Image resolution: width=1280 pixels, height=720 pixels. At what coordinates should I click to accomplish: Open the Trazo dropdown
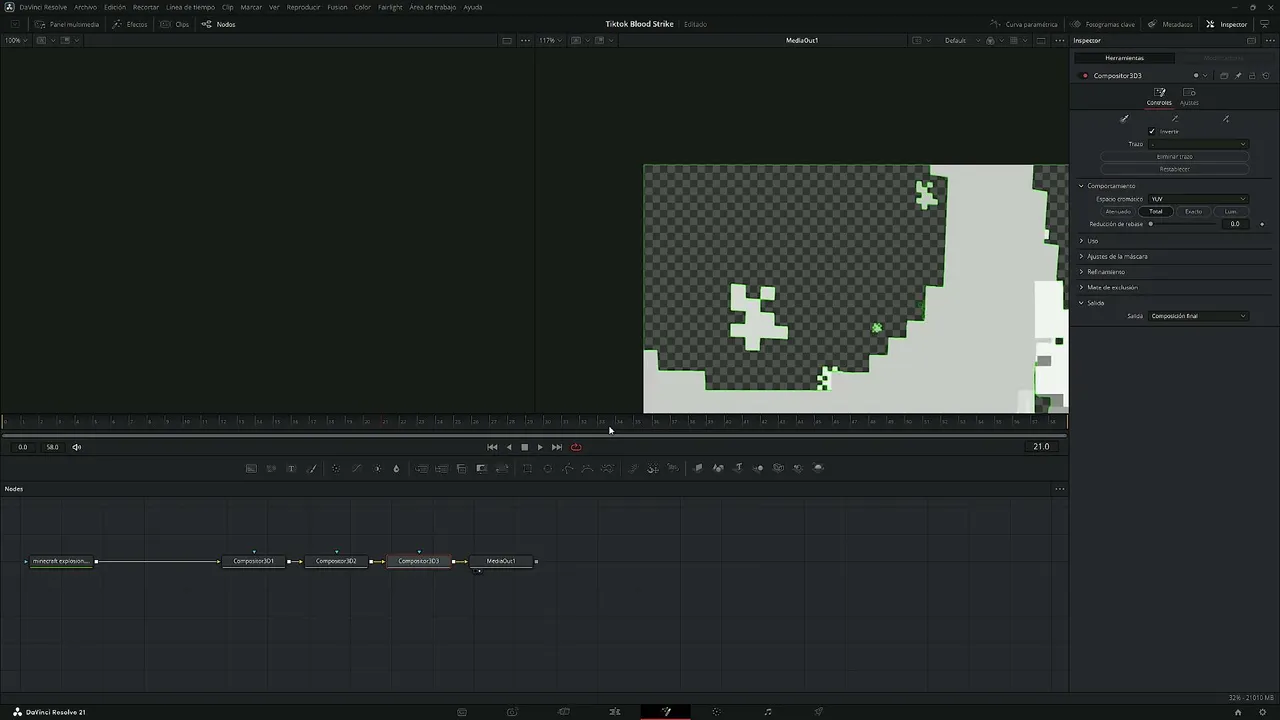coord(1198,144)
